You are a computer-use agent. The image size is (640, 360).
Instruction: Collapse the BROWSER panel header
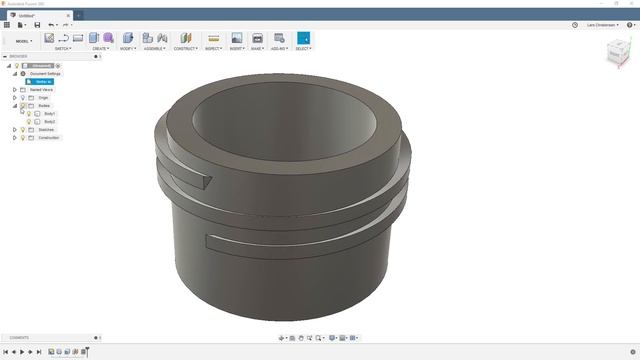tap(5, 56)
